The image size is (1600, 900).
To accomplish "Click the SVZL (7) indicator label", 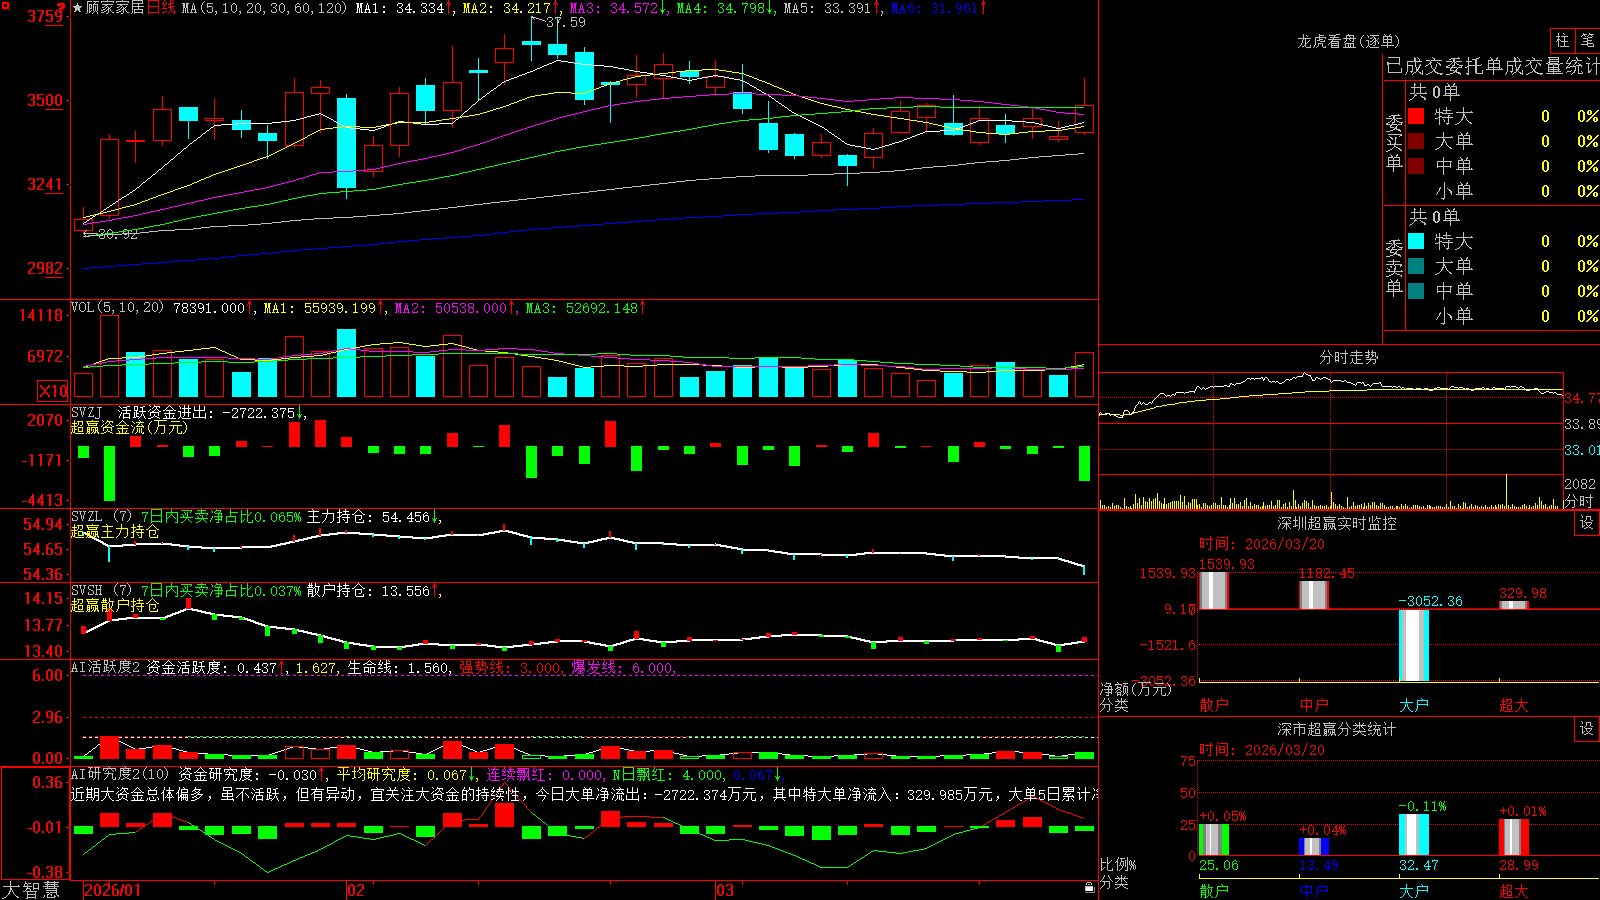I will [x=101, y=516].
